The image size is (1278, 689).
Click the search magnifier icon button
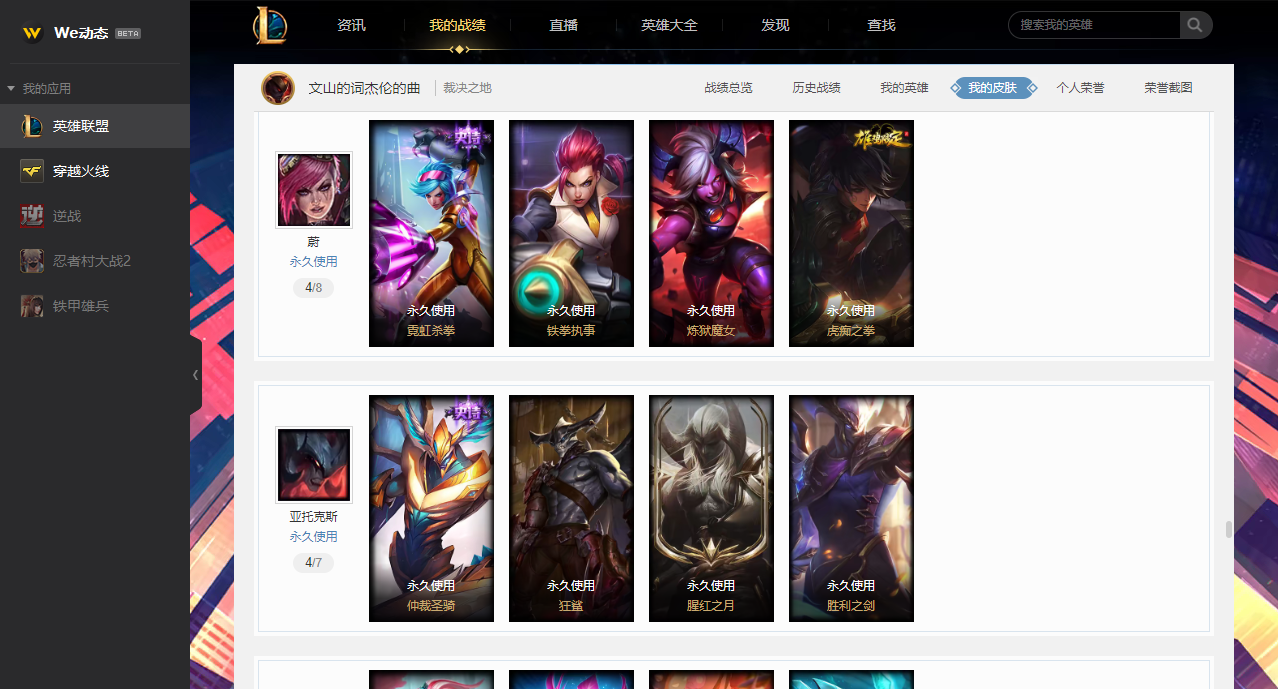coord(1196,25)
